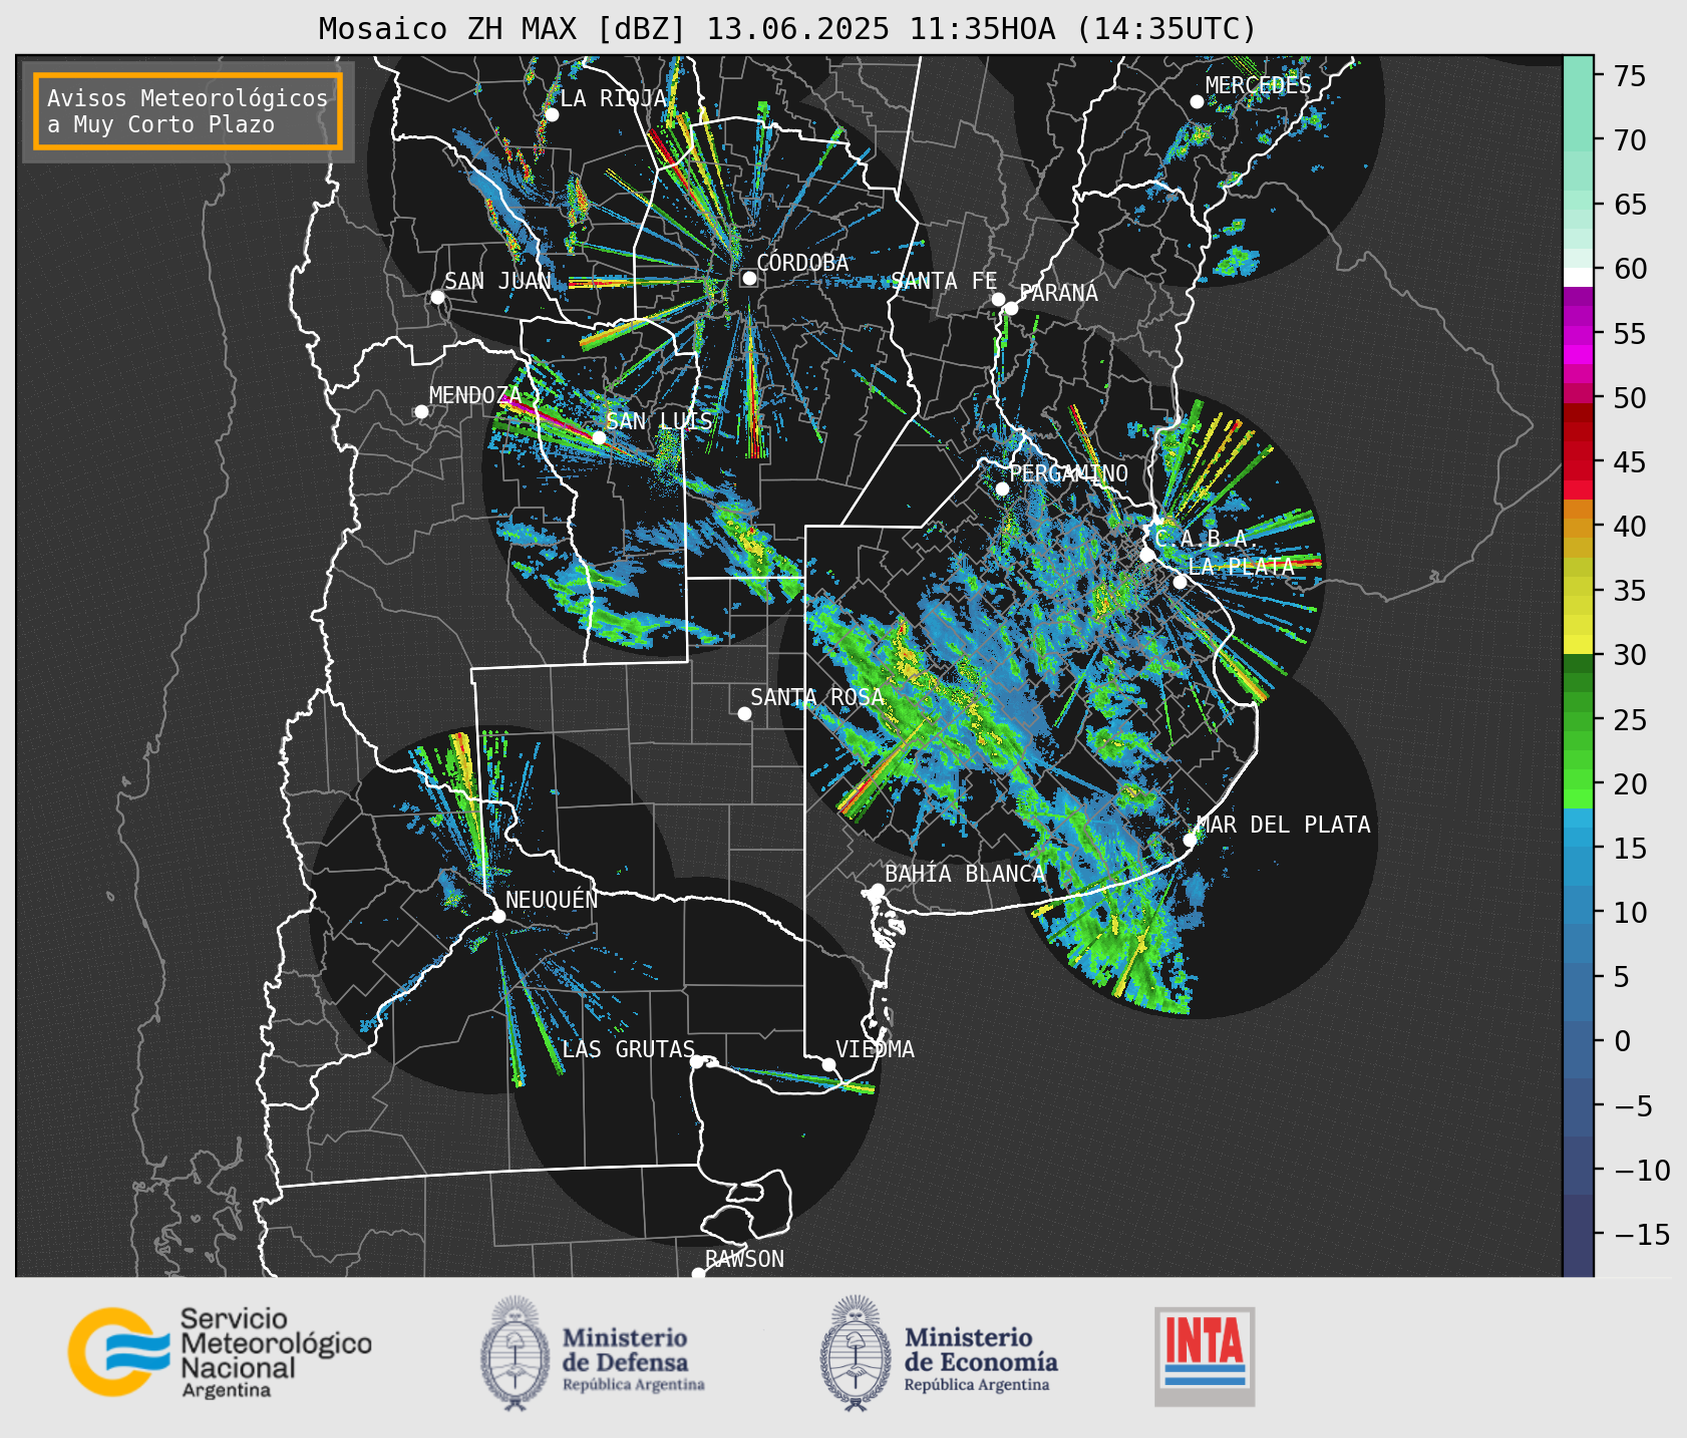The image size is (1687, 1438).
Task: Click the CÓRDOBA text label on the map
Action: (803, 263)
